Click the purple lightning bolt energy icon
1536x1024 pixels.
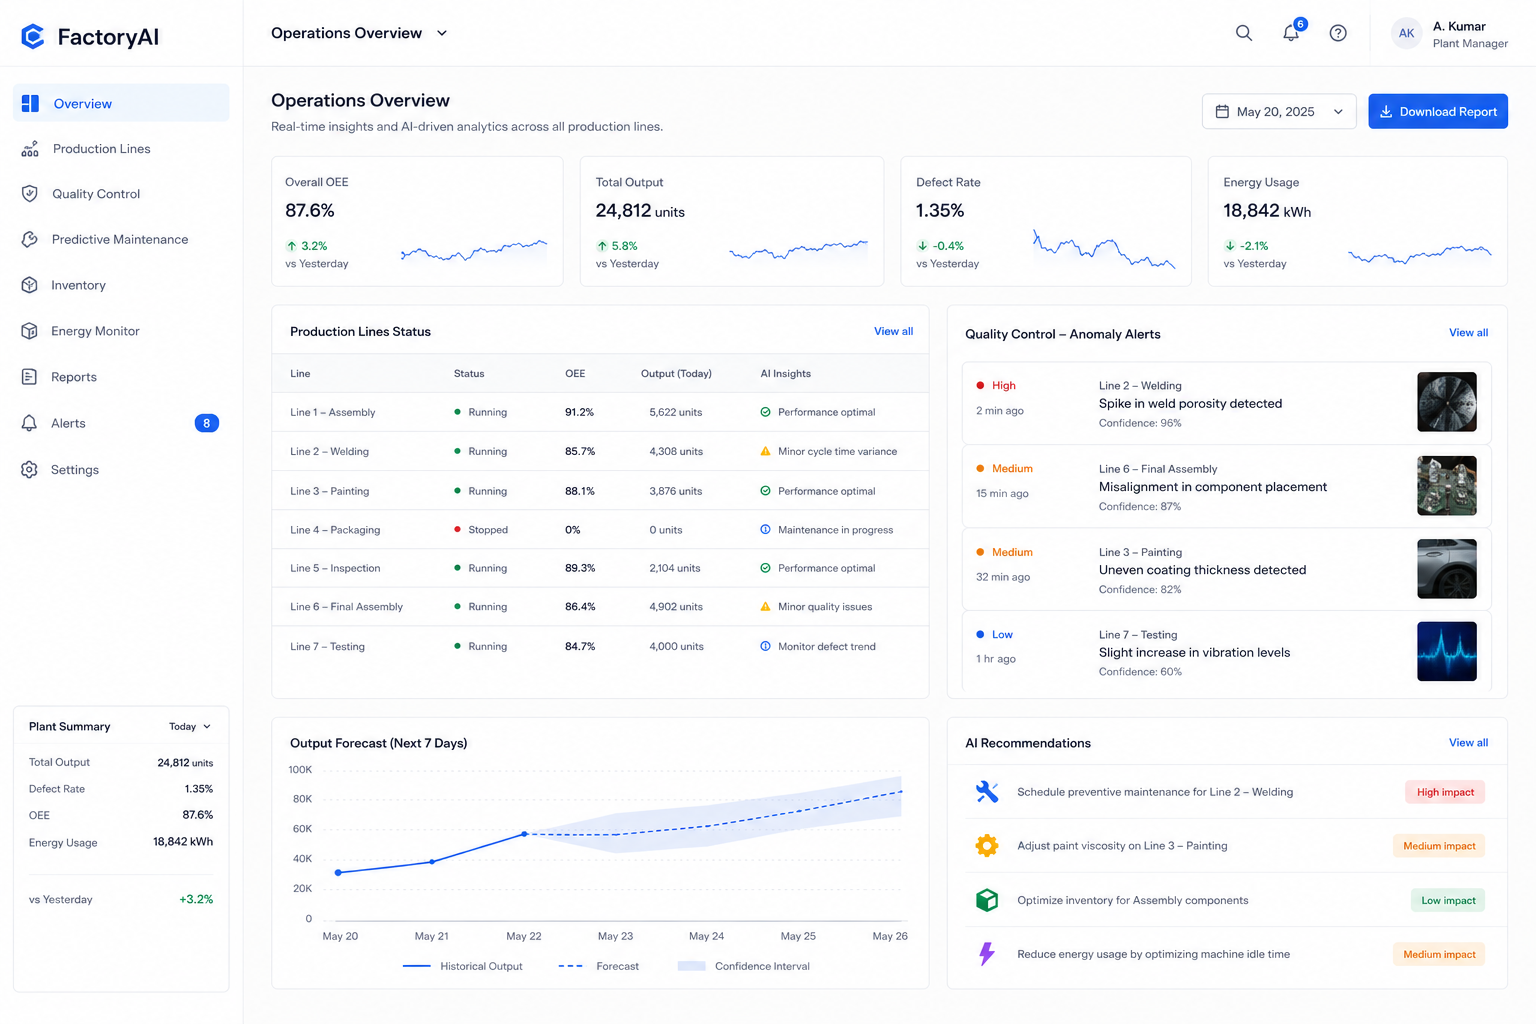[987, 954]
